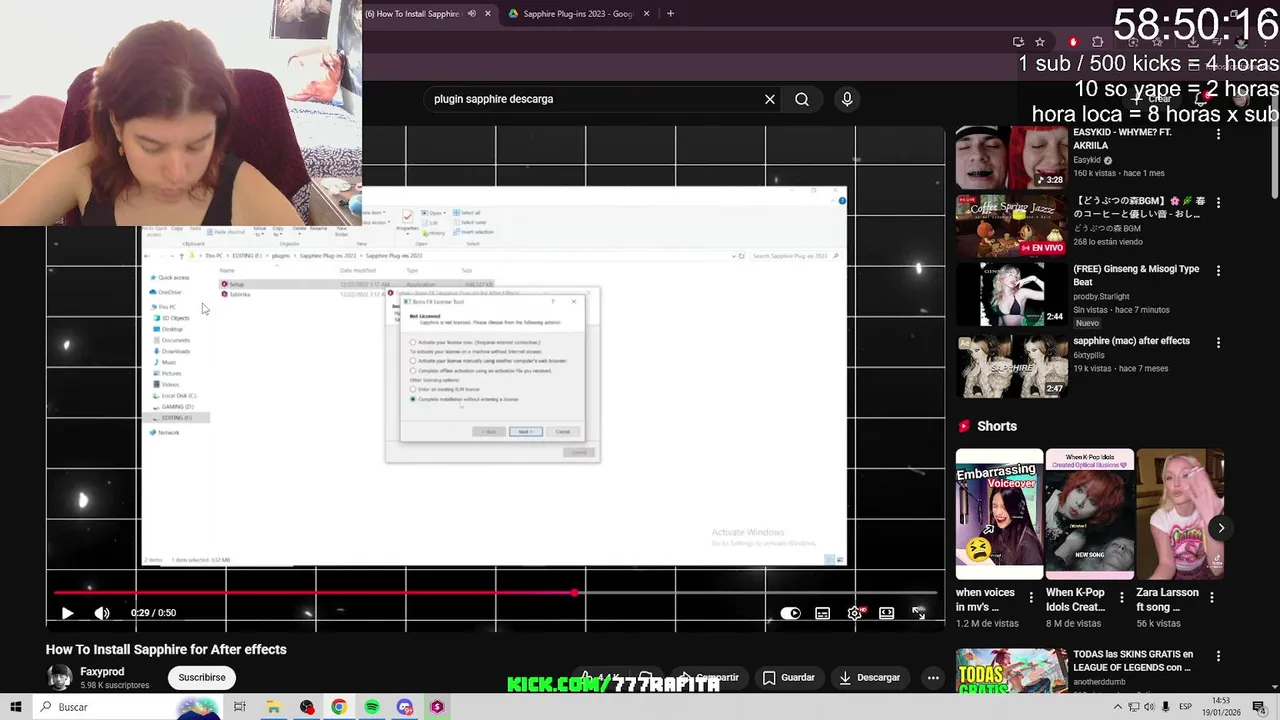The height and width of the screenshot is (720, 1280).
Task: Open the Windows Start menu
Action: (x=15, y=707)
